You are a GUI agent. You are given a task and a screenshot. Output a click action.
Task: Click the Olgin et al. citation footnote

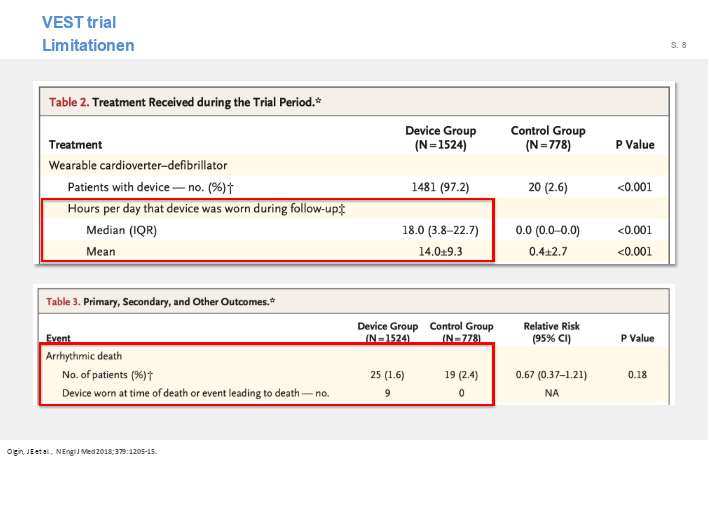coord(82,451)
